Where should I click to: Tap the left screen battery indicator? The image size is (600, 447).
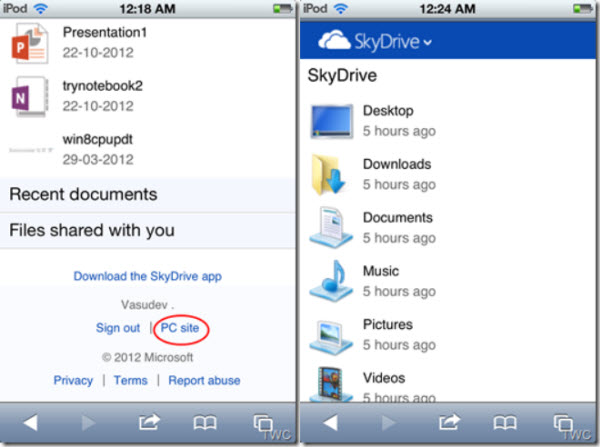[x=282, y=8]
